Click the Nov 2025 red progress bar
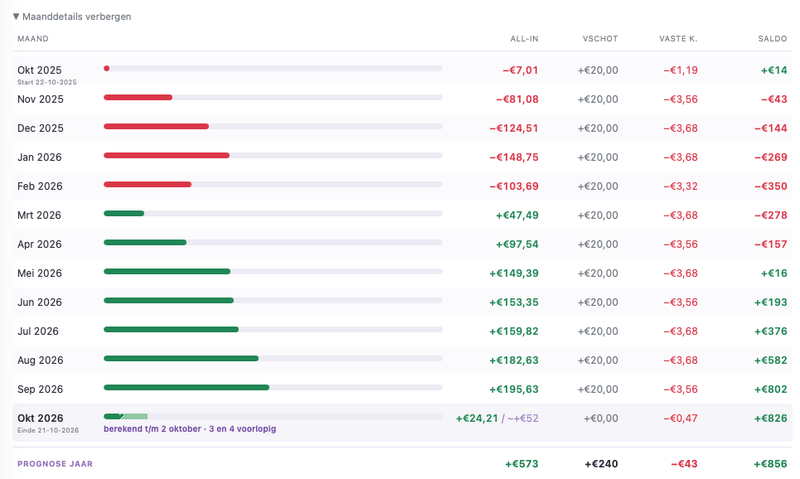 138,97
